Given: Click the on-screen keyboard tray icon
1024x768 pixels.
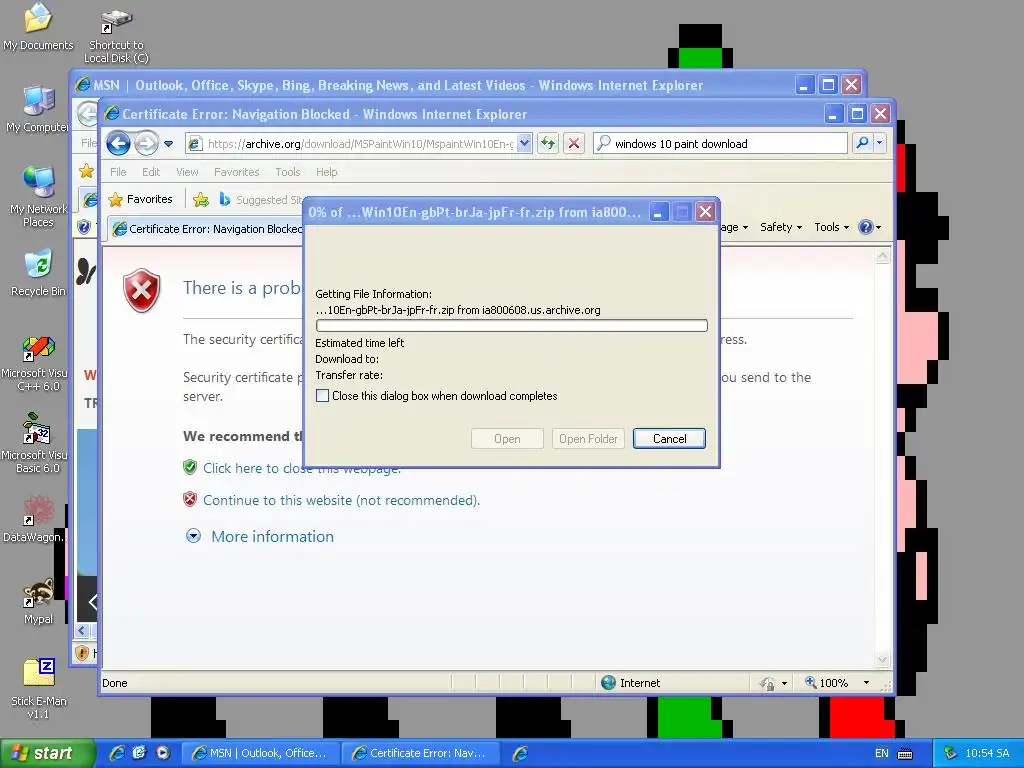Looking at the screenshot, I should (905, 754).
